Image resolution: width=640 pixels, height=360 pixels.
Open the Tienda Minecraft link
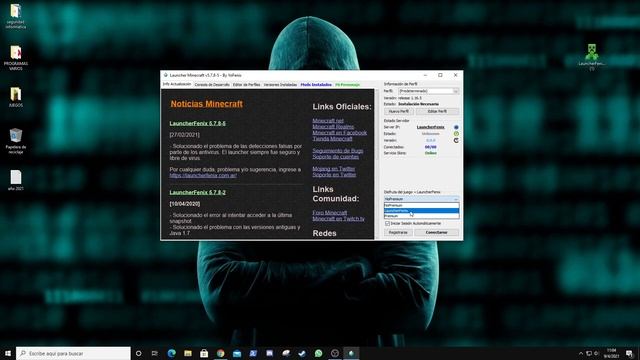click(332, 139)
